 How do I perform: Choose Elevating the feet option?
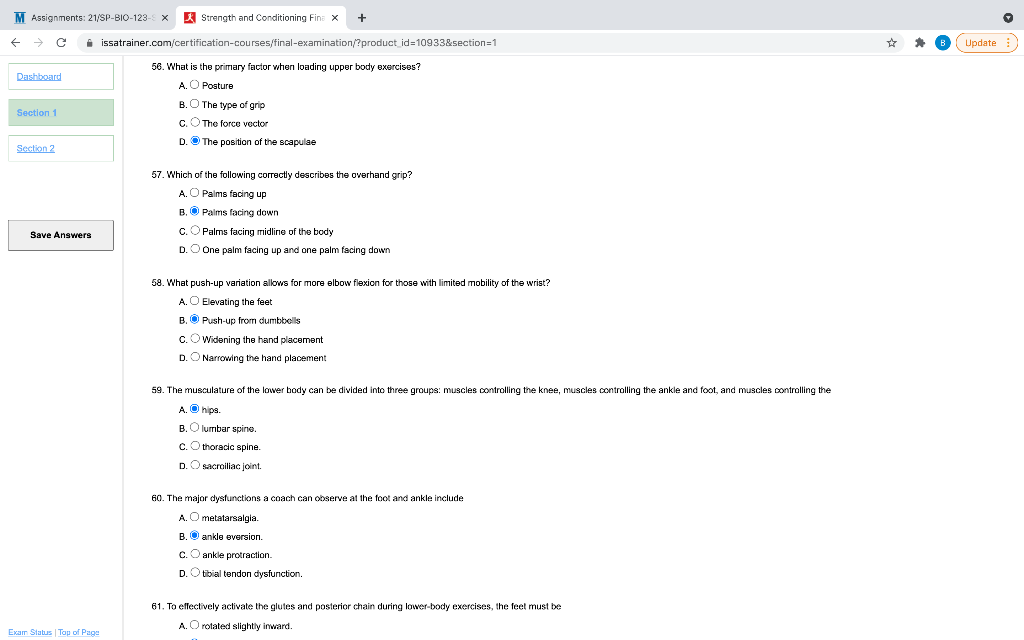(x=195, y=300)
